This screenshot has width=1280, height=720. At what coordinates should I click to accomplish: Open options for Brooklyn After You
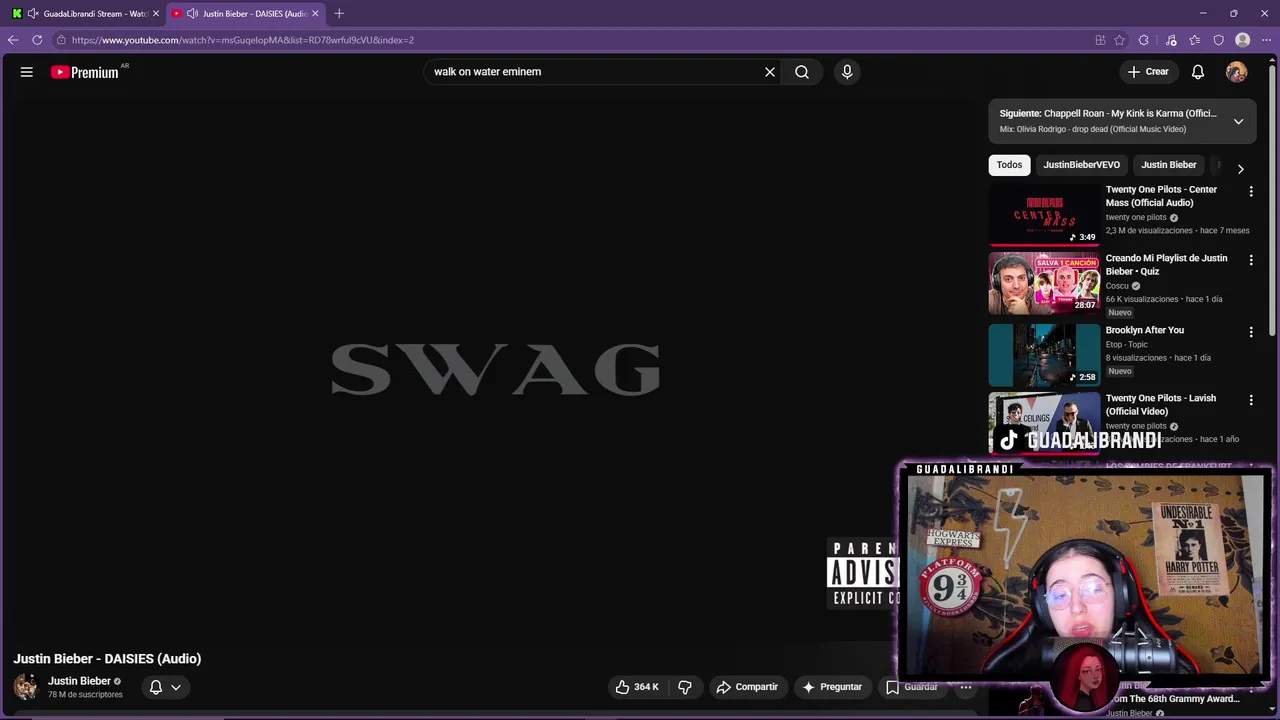1251,332
